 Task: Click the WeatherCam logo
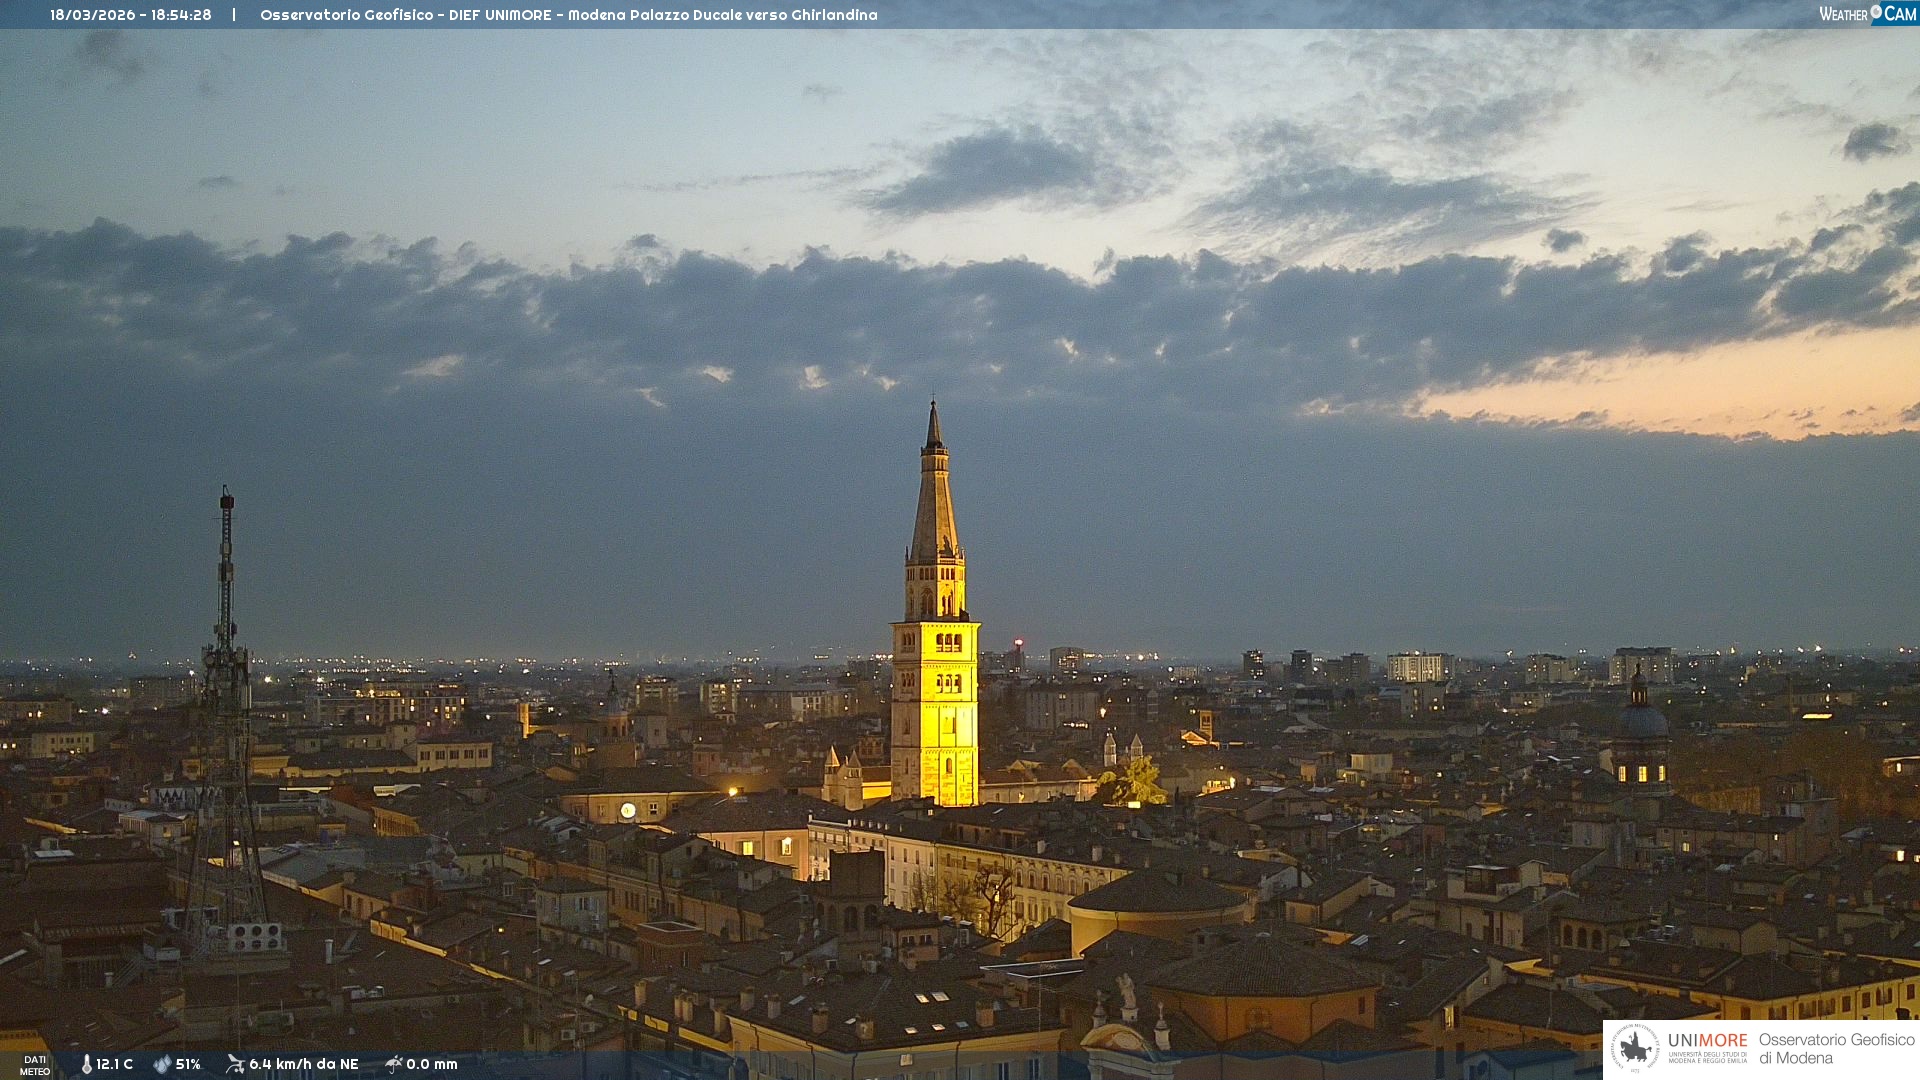pos(1867,14)
